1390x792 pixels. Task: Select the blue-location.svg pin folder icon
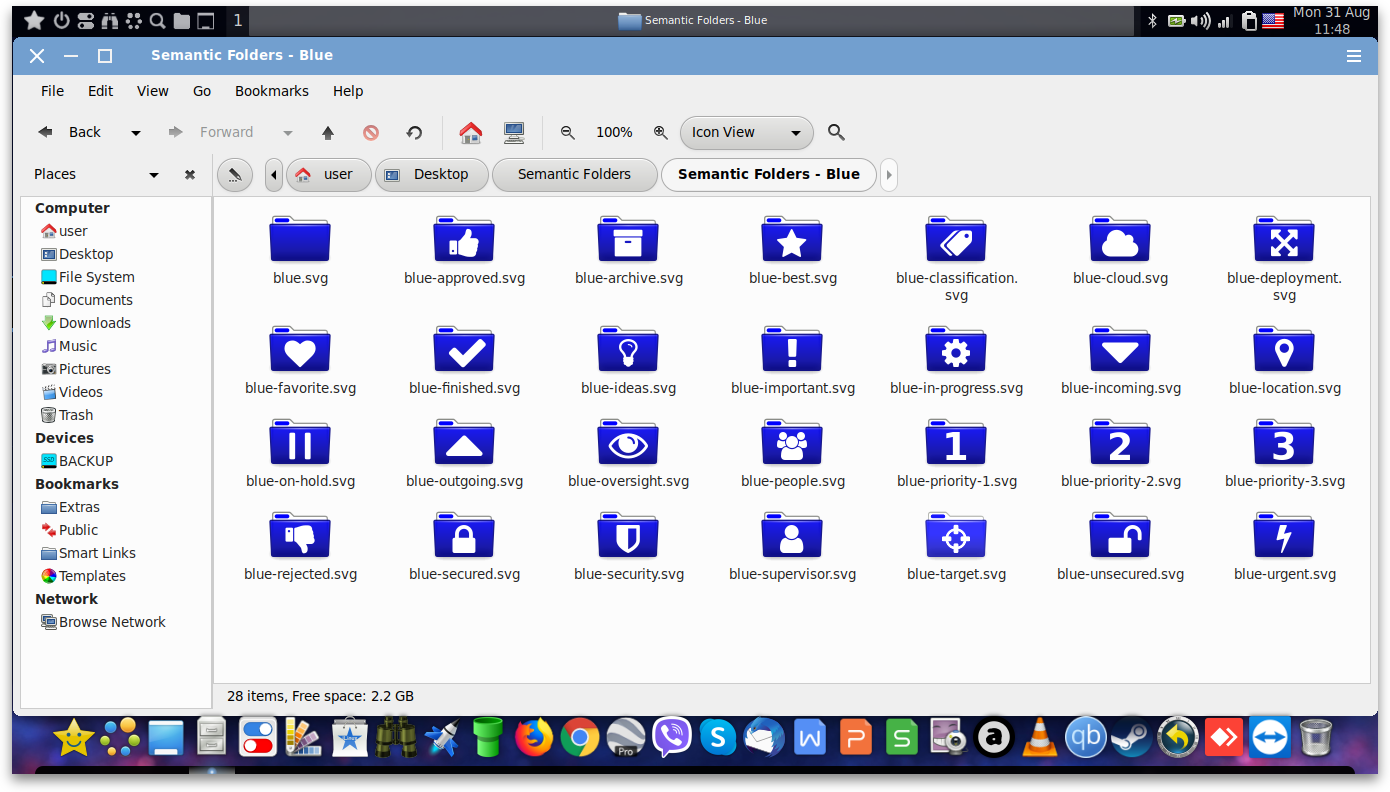coord(1284,349)
